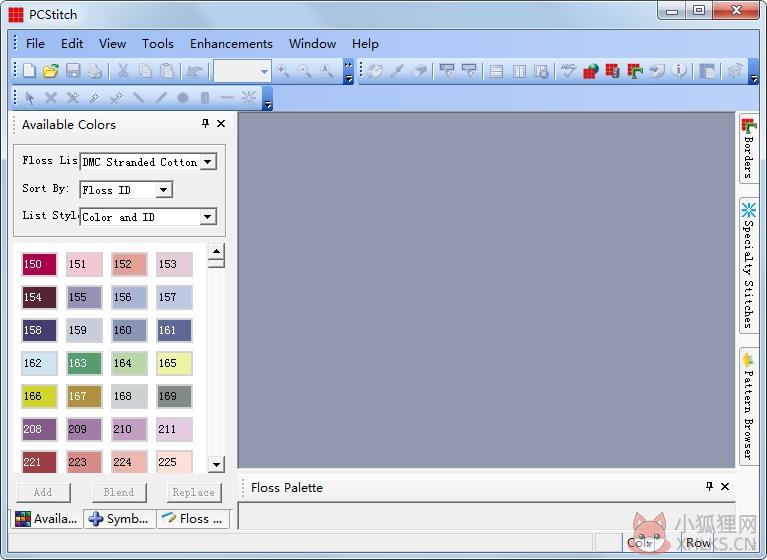This screenshot has height=560, width=767.
Task: Click the red grid with globe icon
Action: point(590,71)
